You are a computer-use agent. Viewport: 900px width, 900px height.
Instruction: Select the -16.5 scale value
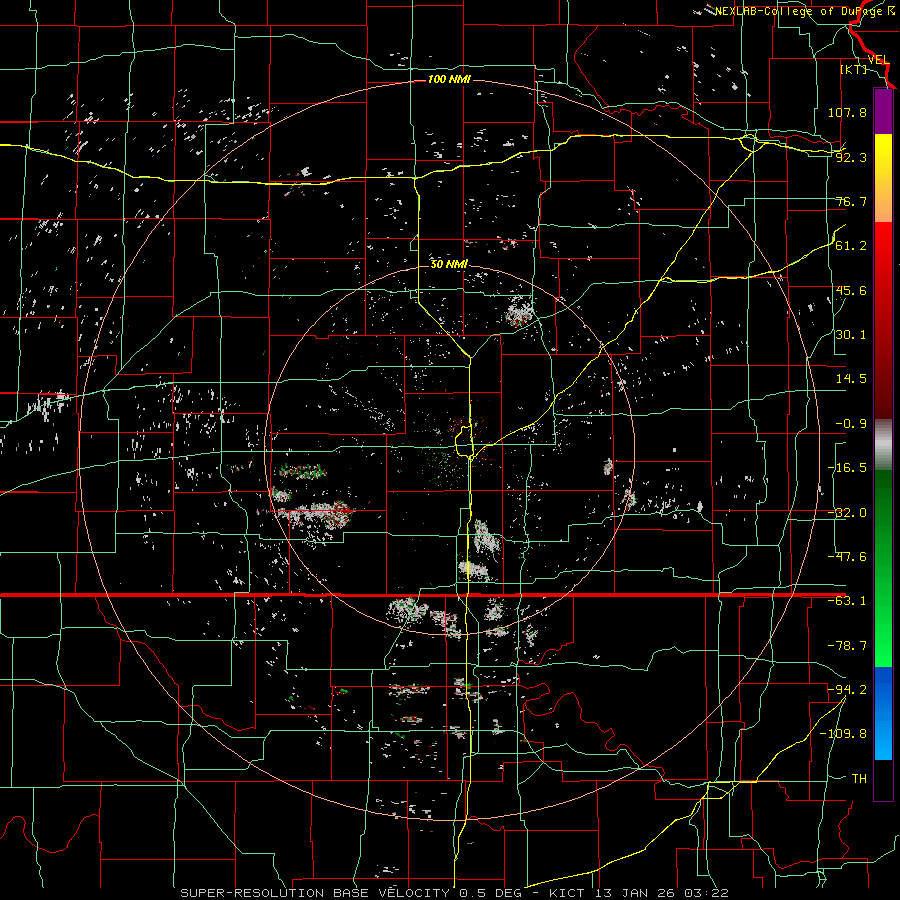click(847, 468)
